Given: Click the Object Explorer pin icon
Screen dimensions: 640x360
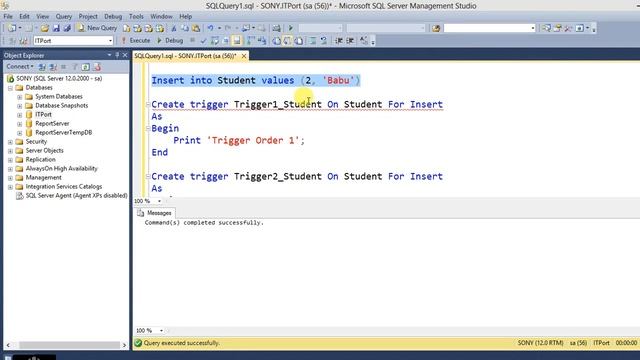Looking at the screenshot, I should pyautogui.click(x=117, y=55).
